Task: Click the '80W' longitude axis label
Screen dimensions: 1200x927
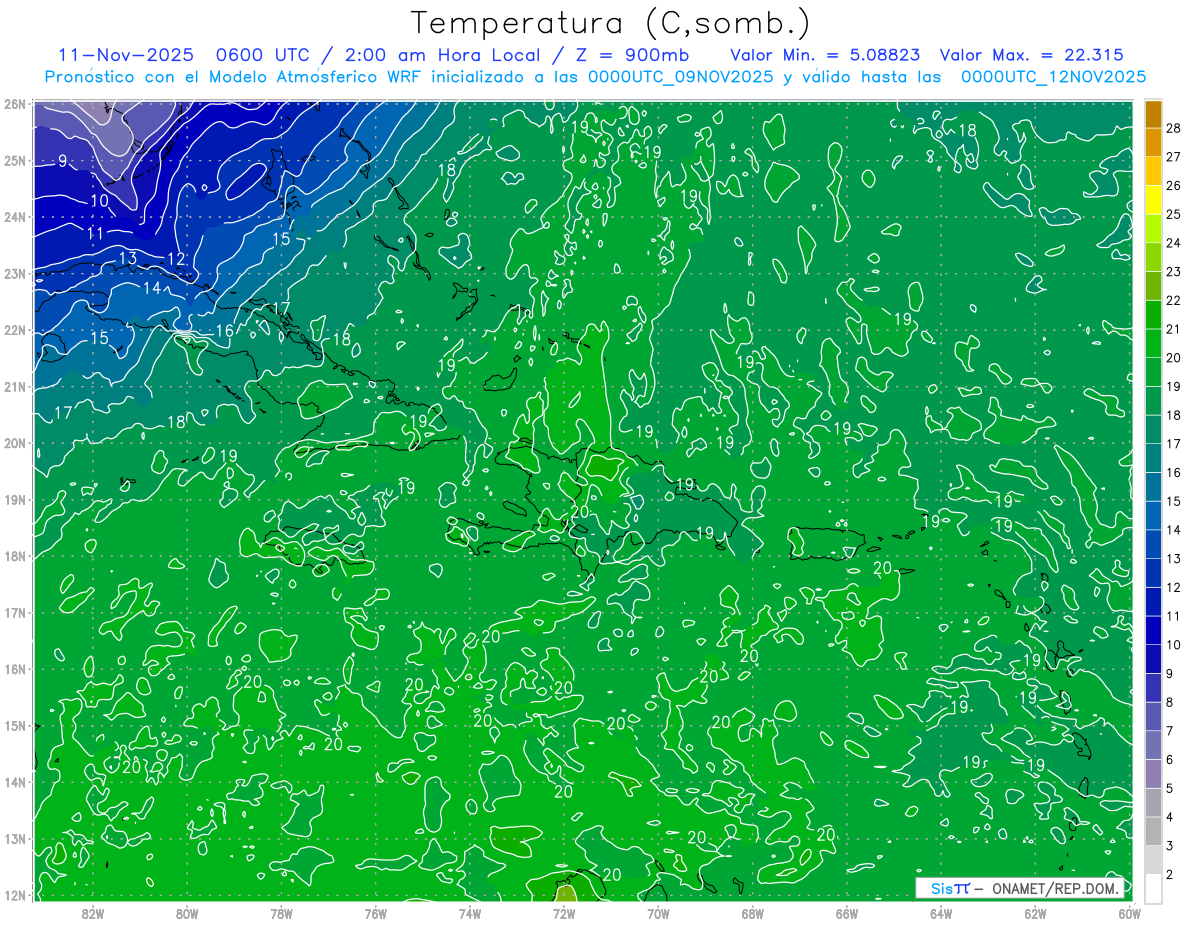Action: 186,913
